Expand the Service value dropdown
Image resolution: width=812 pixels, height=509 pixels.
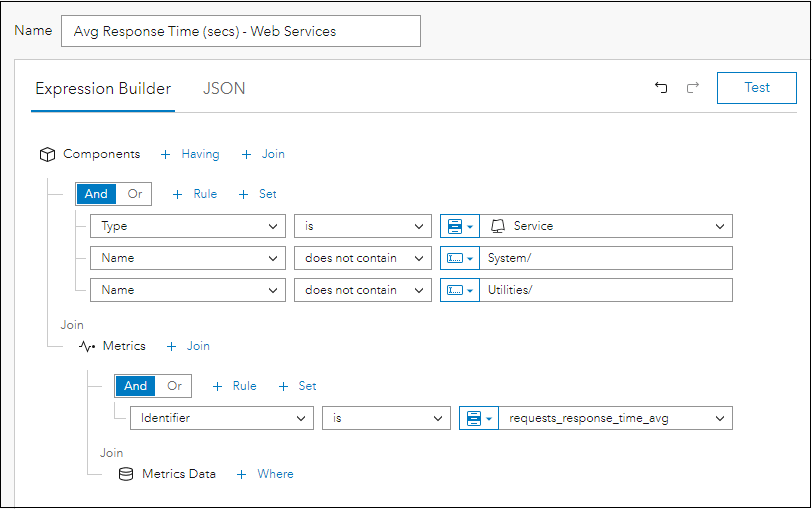click(x=606, y=226)
